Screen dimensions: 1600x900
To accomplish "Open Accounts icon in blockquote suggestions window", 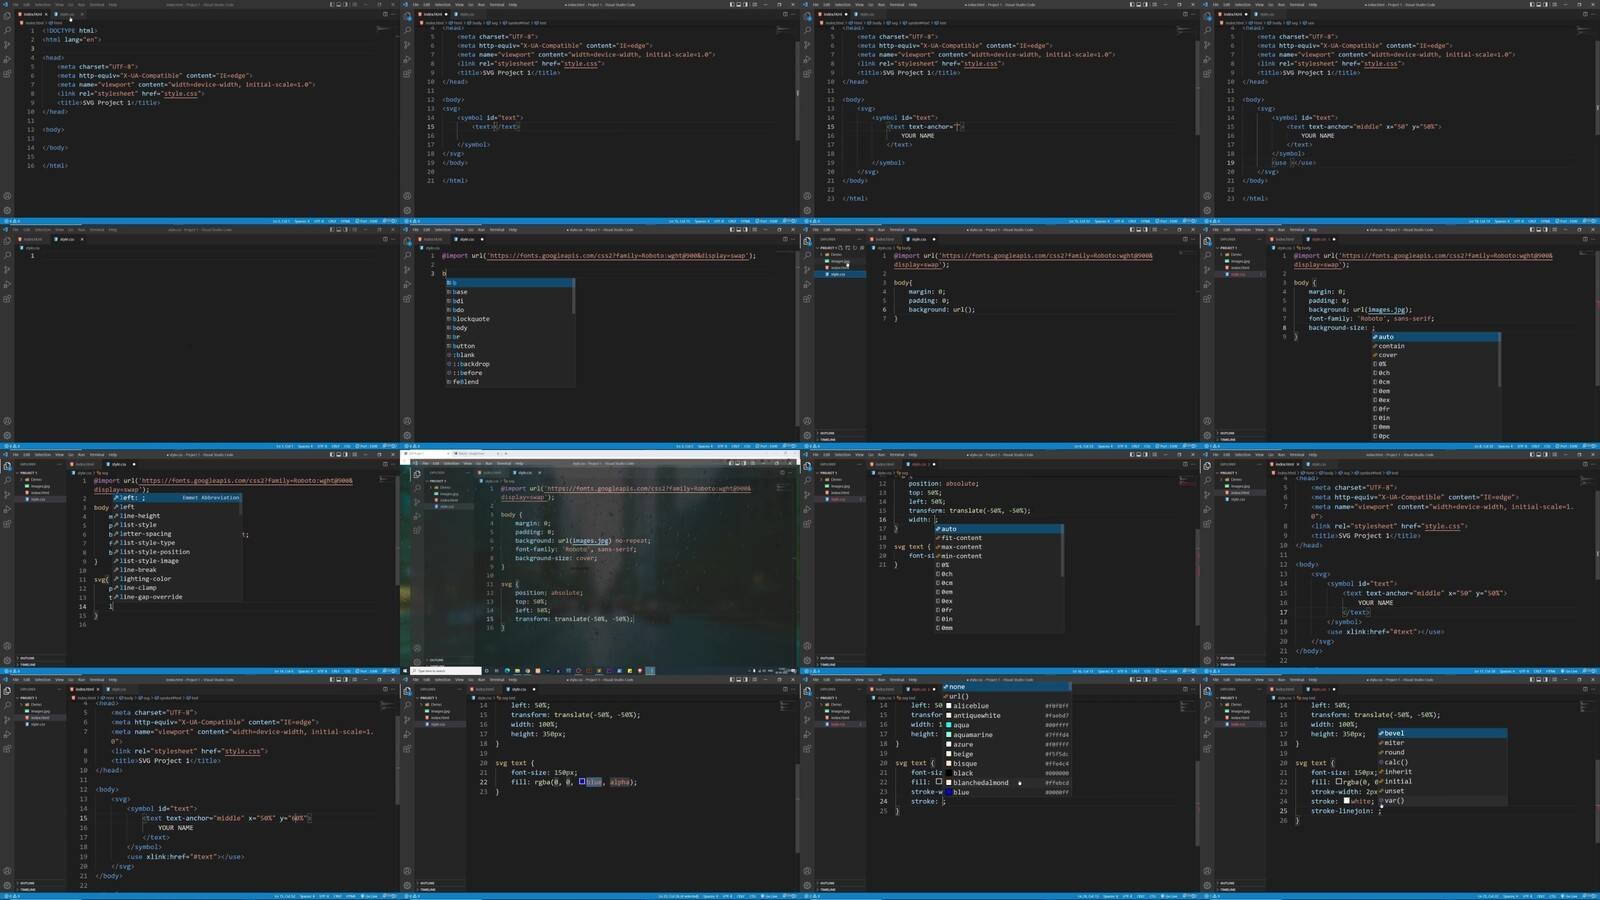I will [407, 421].
